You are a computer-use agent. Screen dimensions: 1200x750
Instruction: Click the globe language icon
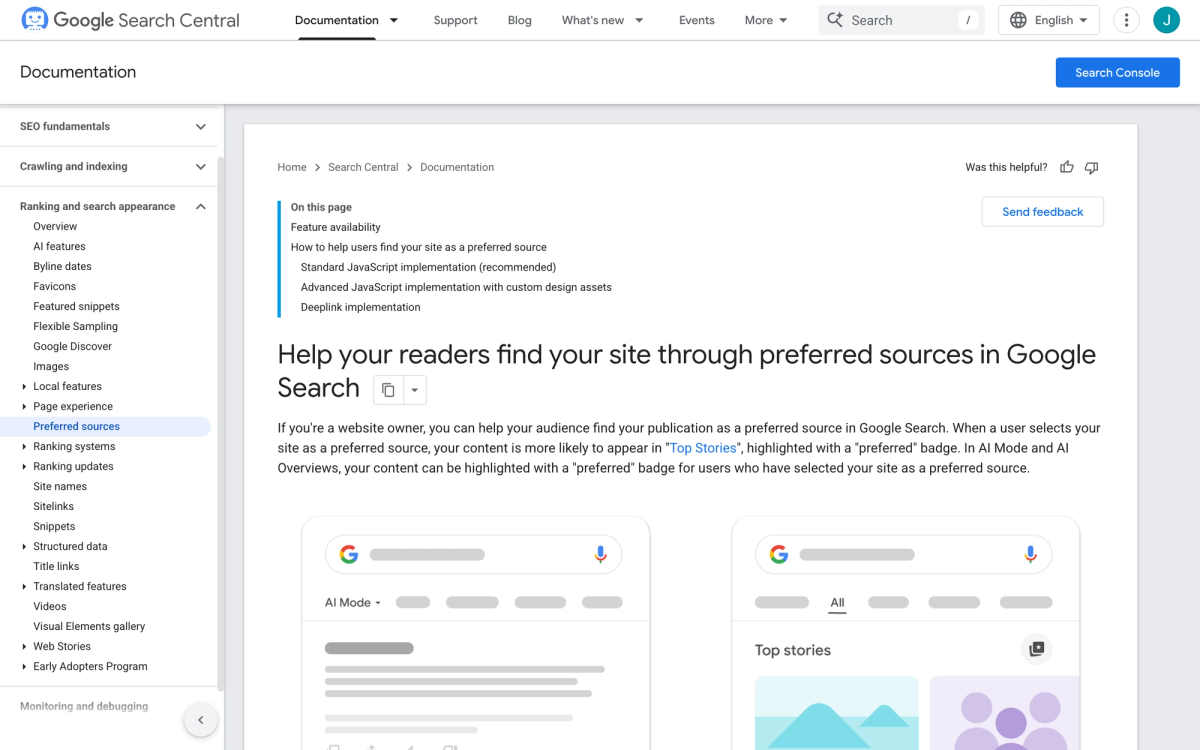[x=1018, y=20]
